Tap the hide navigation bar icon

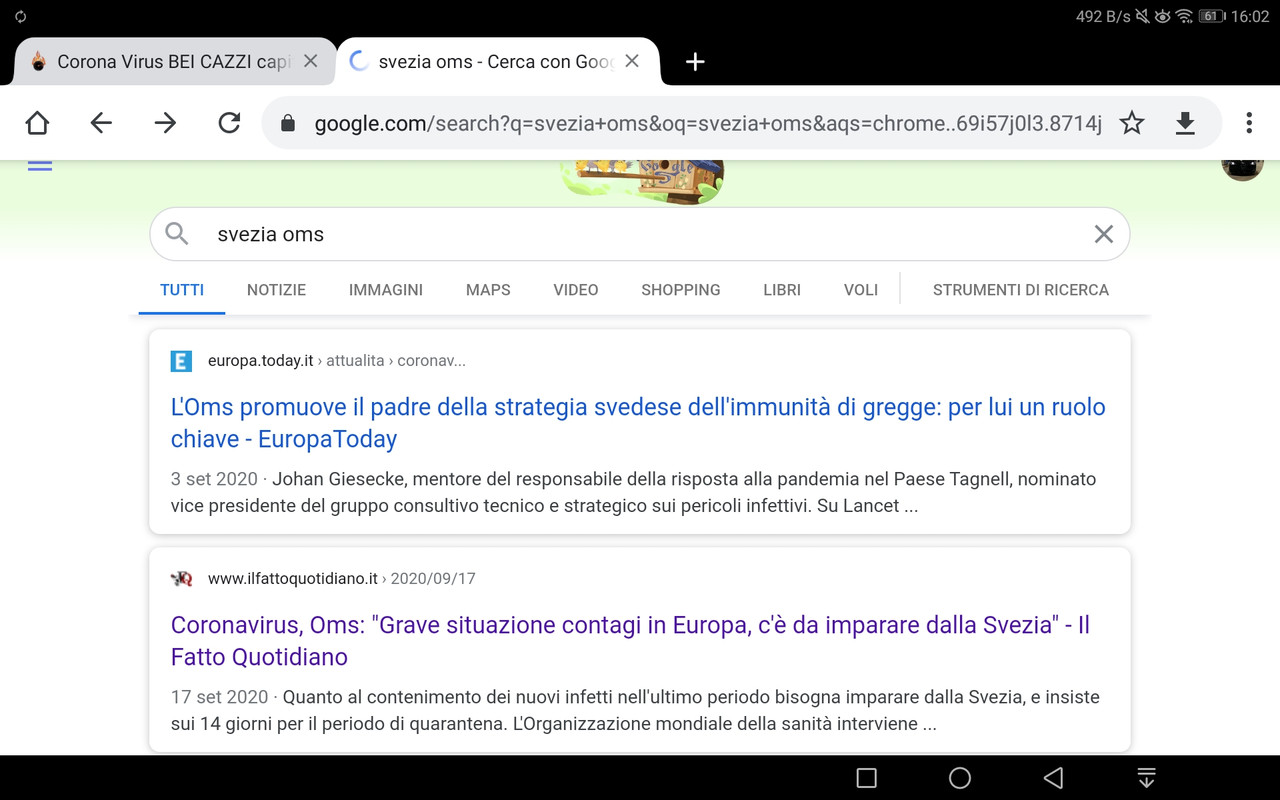tap(1147, 778)
